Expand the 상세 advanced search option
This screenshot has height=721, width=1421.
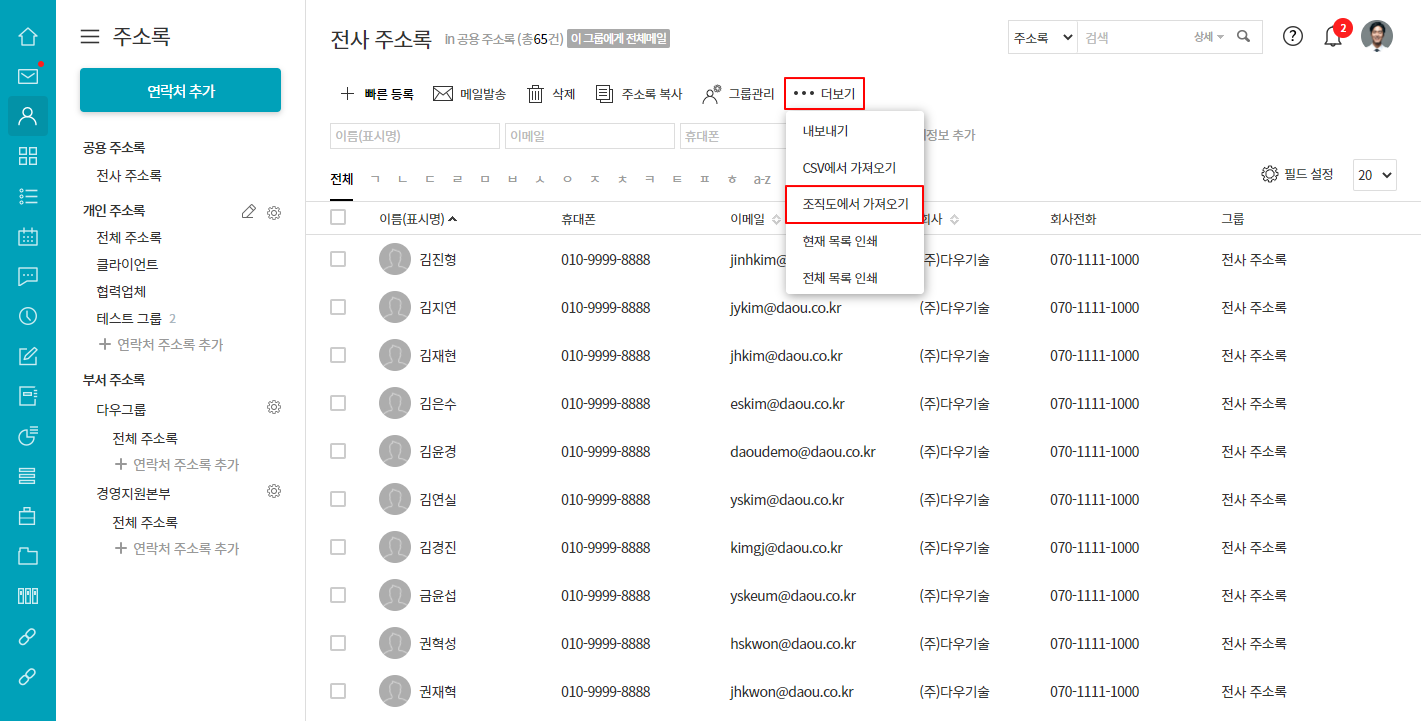click(1208, 37)
